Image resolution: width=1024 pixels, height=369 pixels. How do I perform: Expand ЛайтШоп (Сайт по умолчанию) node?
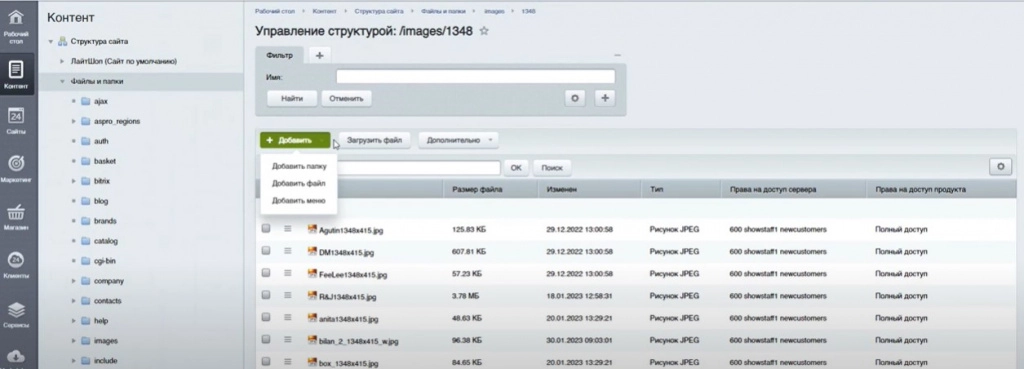click(x=62, y=61)
